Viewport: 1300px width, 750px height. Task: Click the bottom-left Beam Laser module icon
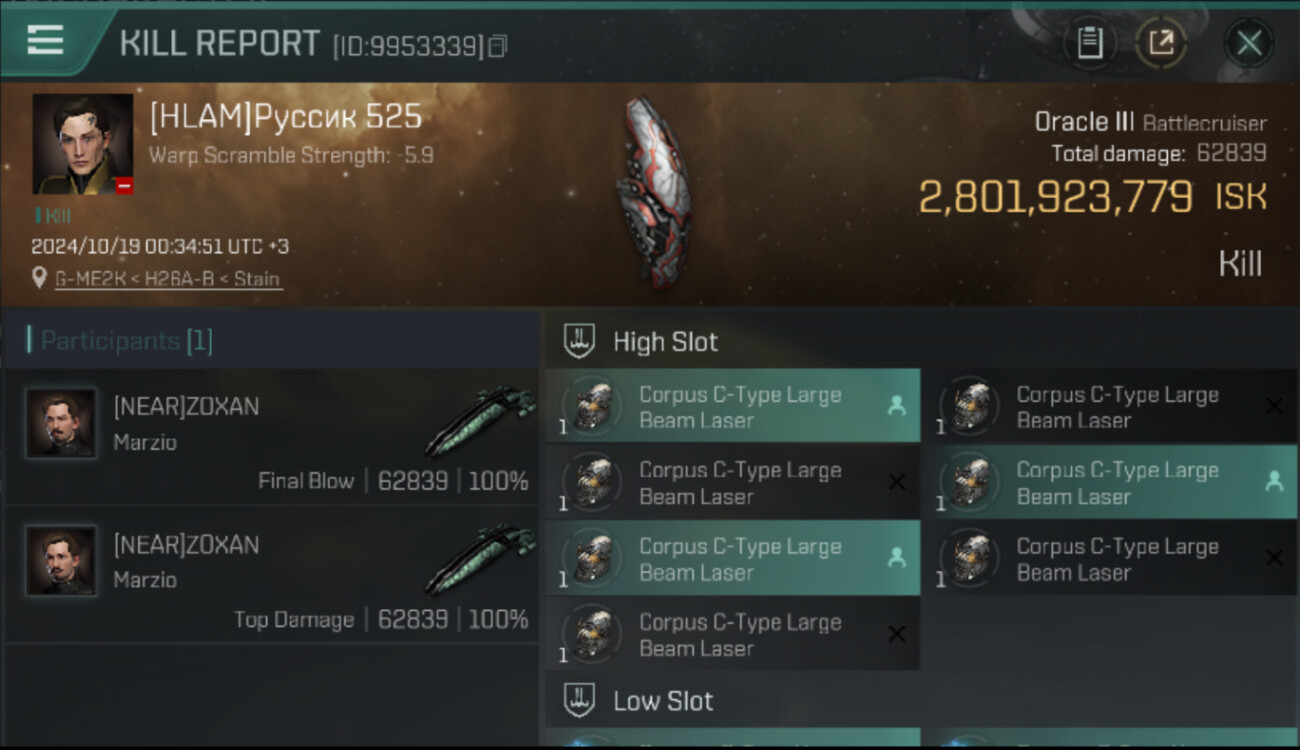[593, 634]
